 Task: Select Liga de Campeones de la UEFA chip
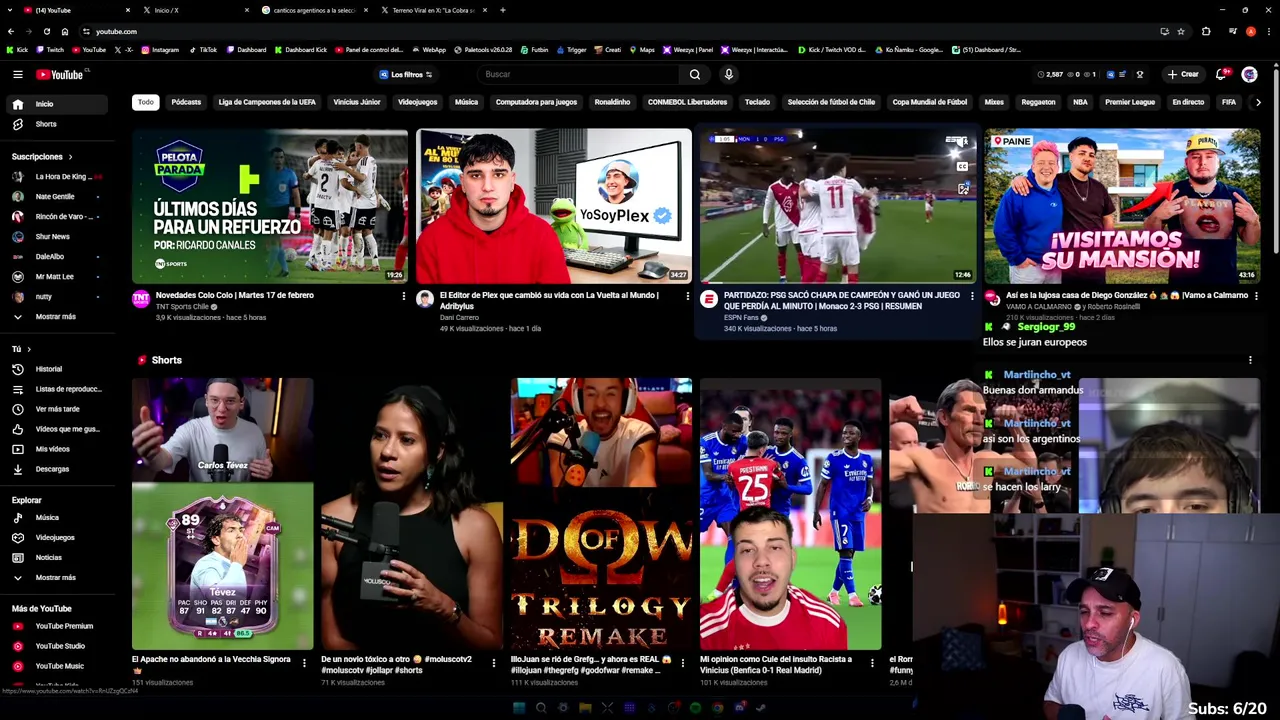pyautogui.click(x=267, y=102)
